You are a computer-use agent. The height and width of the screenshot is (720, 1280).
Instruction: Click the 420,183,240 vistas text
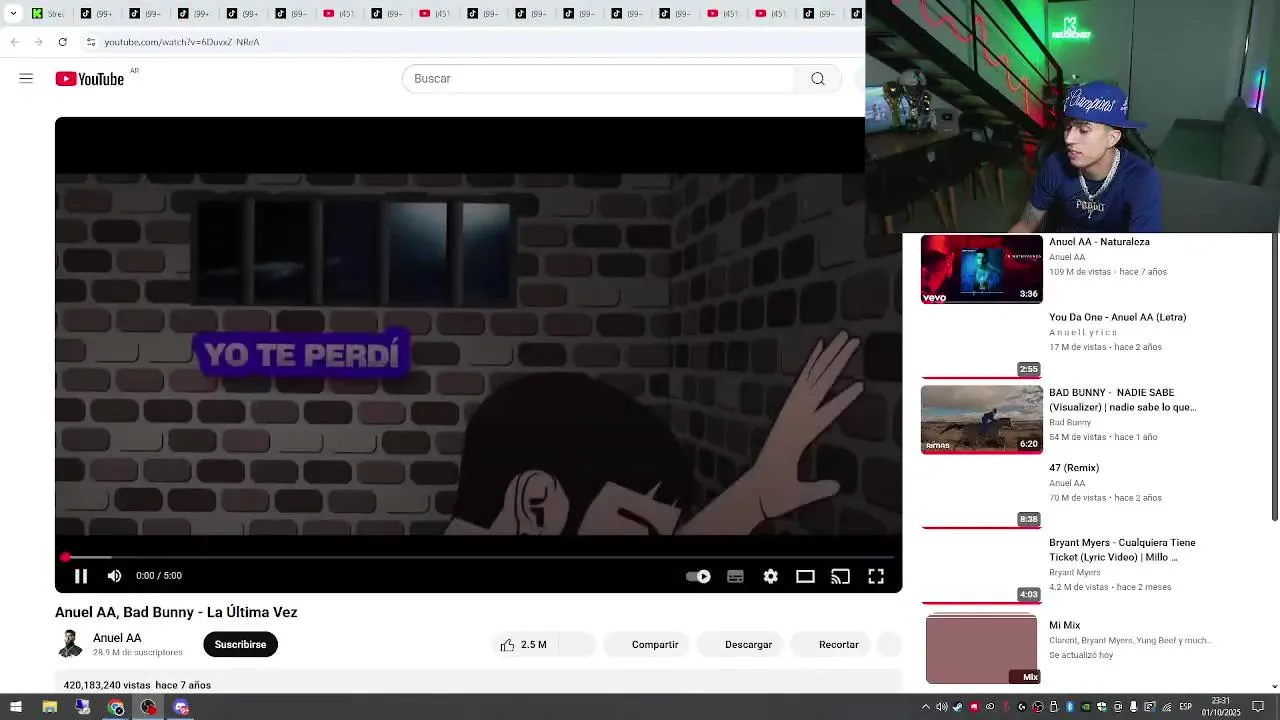[x=107, y=685]
